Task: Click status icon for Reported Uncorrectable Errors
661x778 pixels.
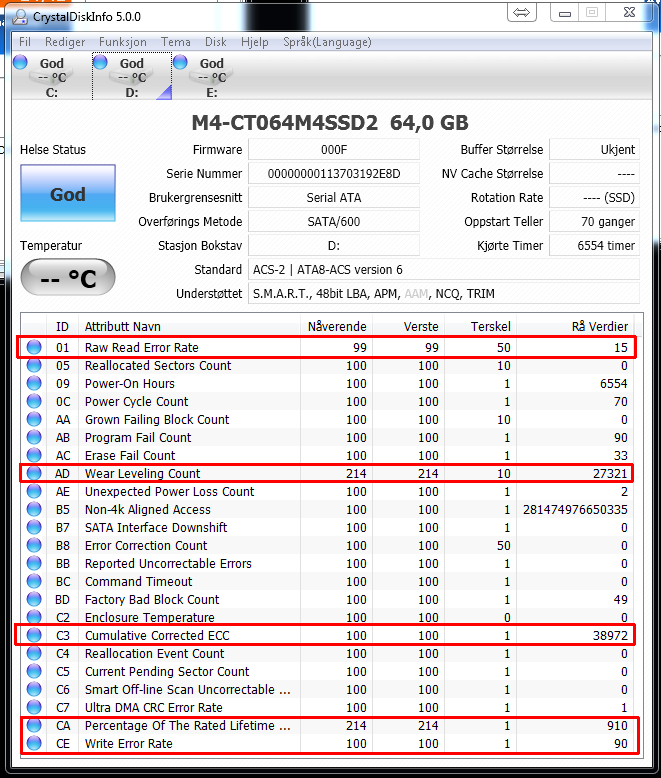Action: (34, 563)
